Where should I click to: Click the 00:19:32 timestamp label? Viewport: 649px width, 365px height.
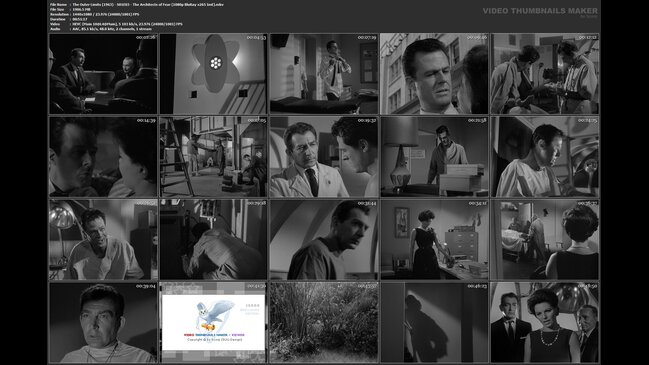coord(367,120)
